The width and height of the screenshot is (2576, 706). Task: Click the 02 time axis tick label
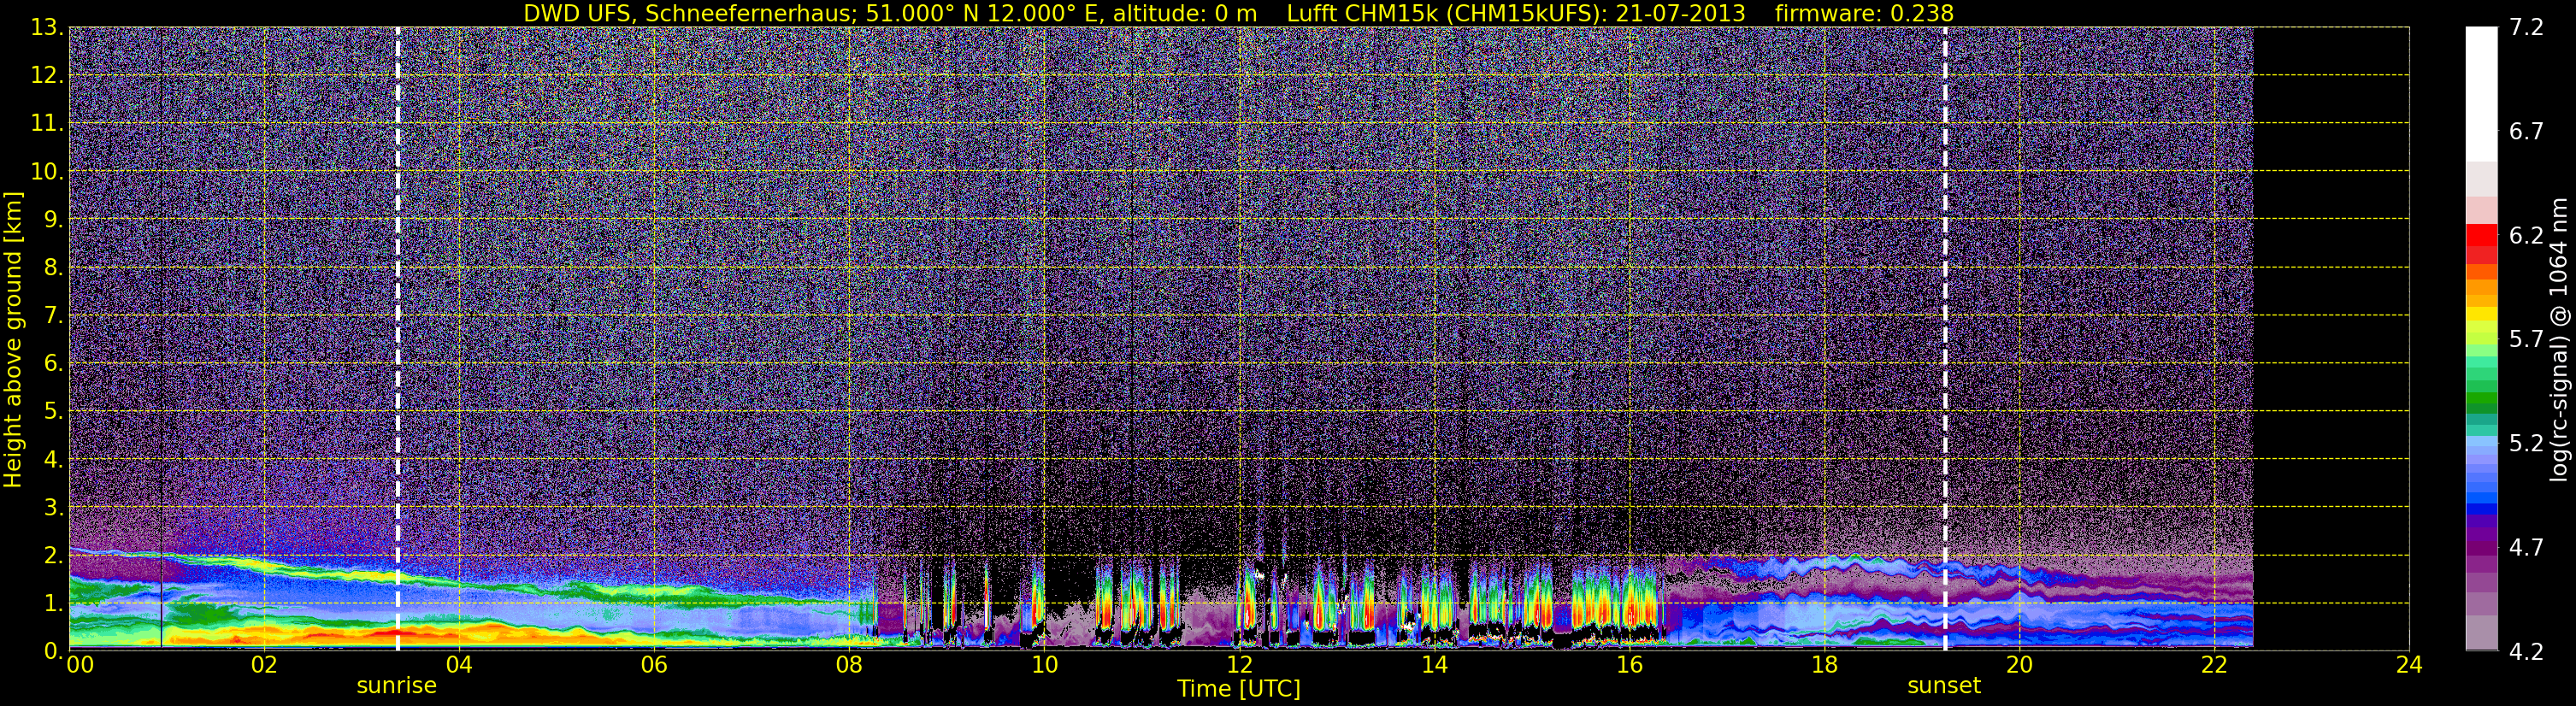264,666
